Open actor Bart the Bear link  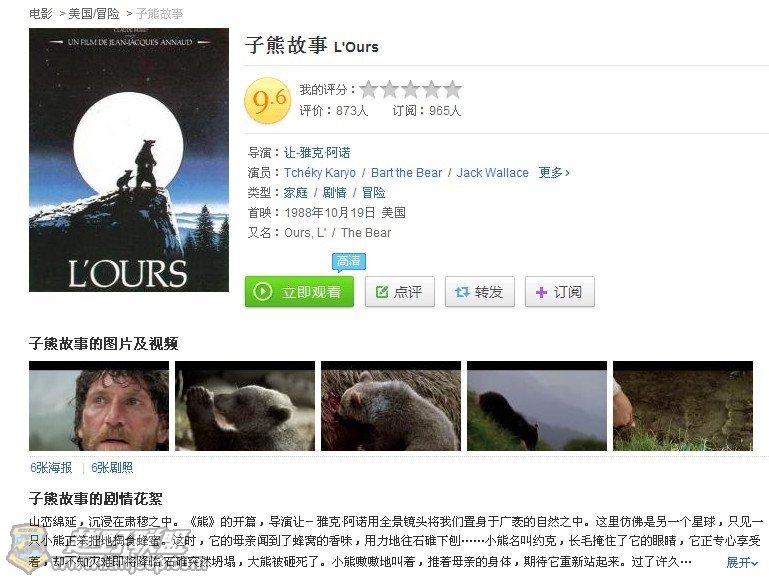click(x=406, y=173)
